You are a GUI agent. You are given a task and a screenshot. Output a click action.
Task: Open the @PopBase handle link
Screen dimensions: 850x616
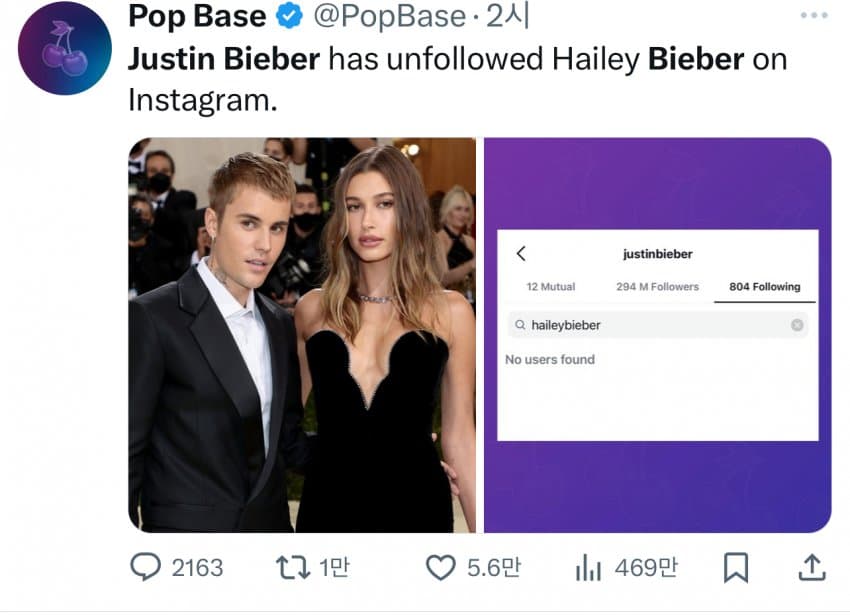(389, 17)
